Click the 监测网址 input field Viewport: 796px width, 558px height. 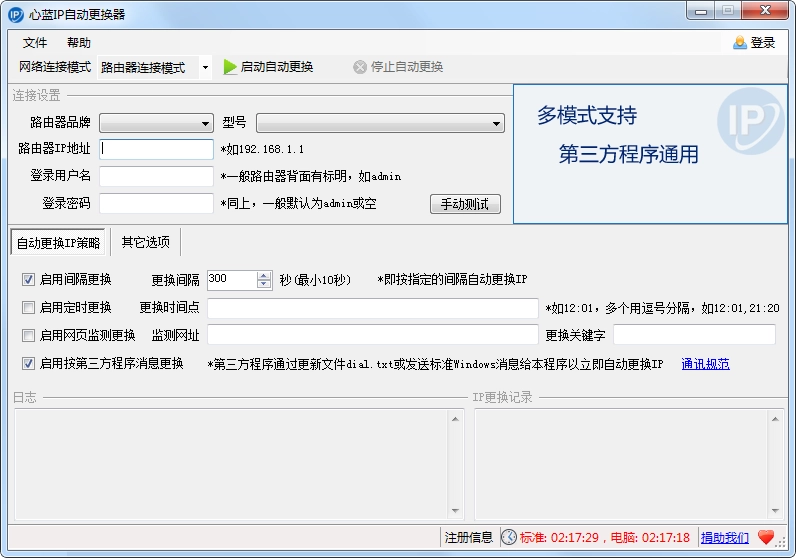pyautogui.click(x=373, y=335)
